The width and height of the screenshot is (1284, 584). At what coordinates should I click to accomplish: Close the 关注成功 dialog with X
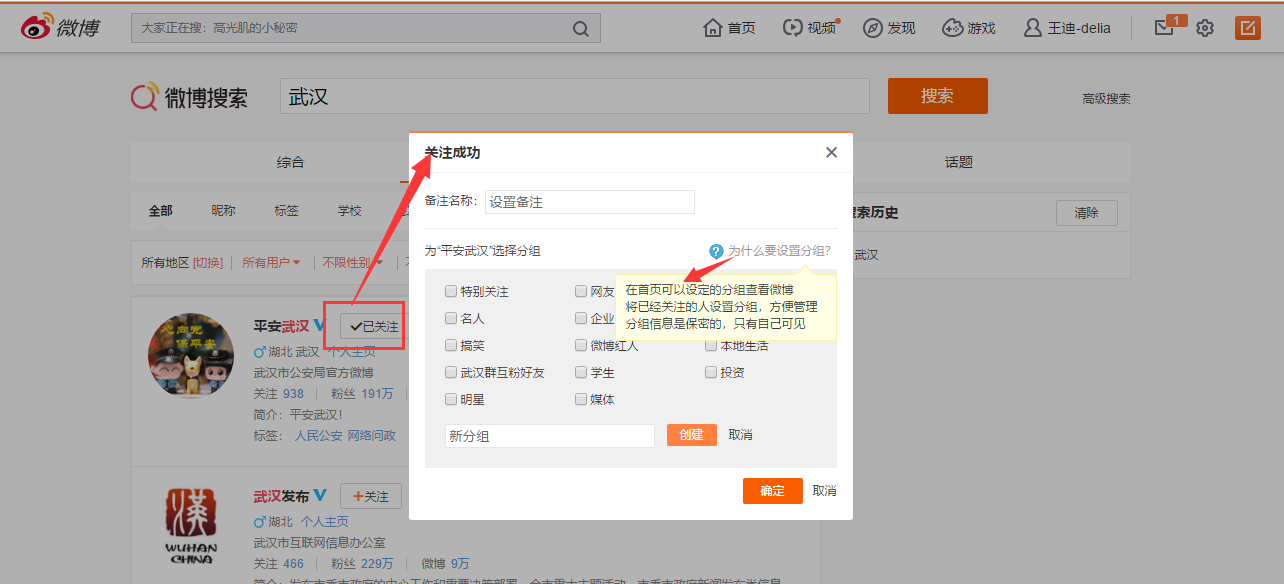click(x=831, y=153)
